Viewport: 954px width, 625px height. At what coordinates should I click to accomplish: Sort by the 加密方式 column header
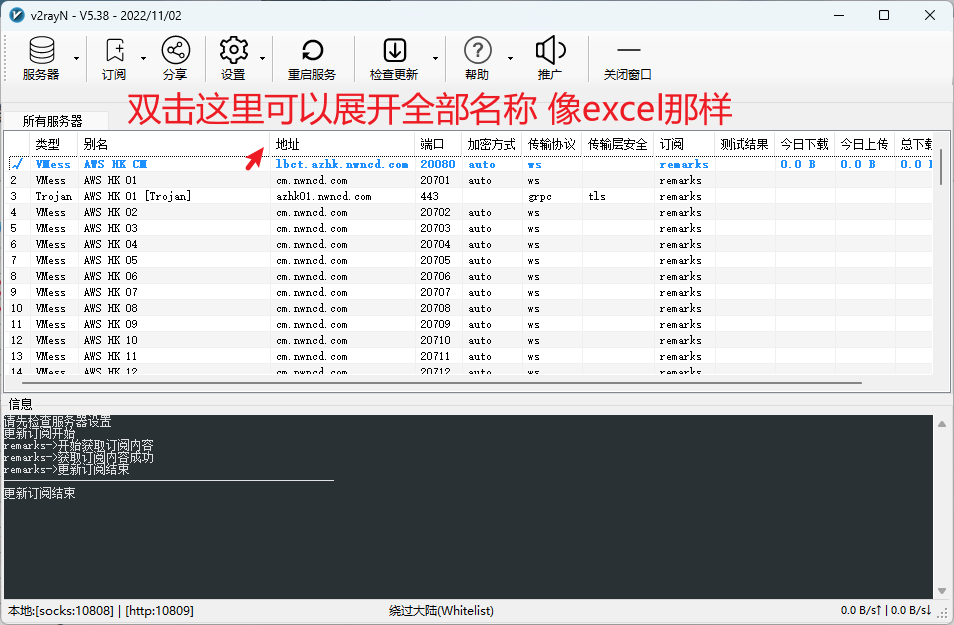492,144
